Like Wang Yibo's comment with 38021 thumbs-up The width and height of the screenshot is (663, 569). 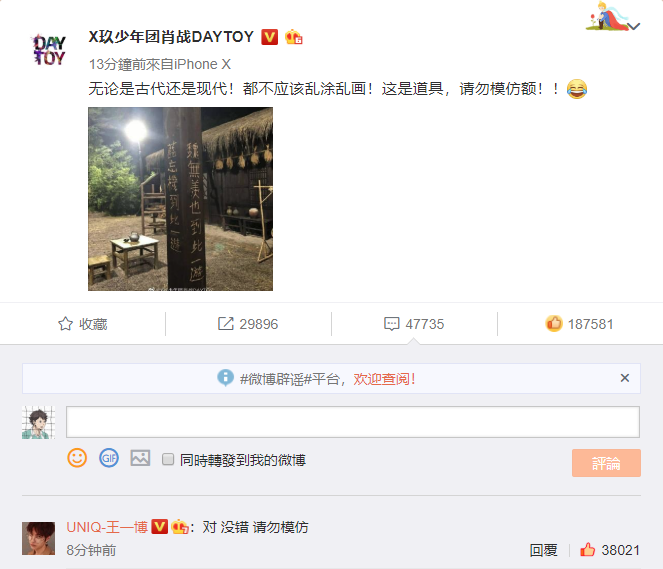pos(587,550)
